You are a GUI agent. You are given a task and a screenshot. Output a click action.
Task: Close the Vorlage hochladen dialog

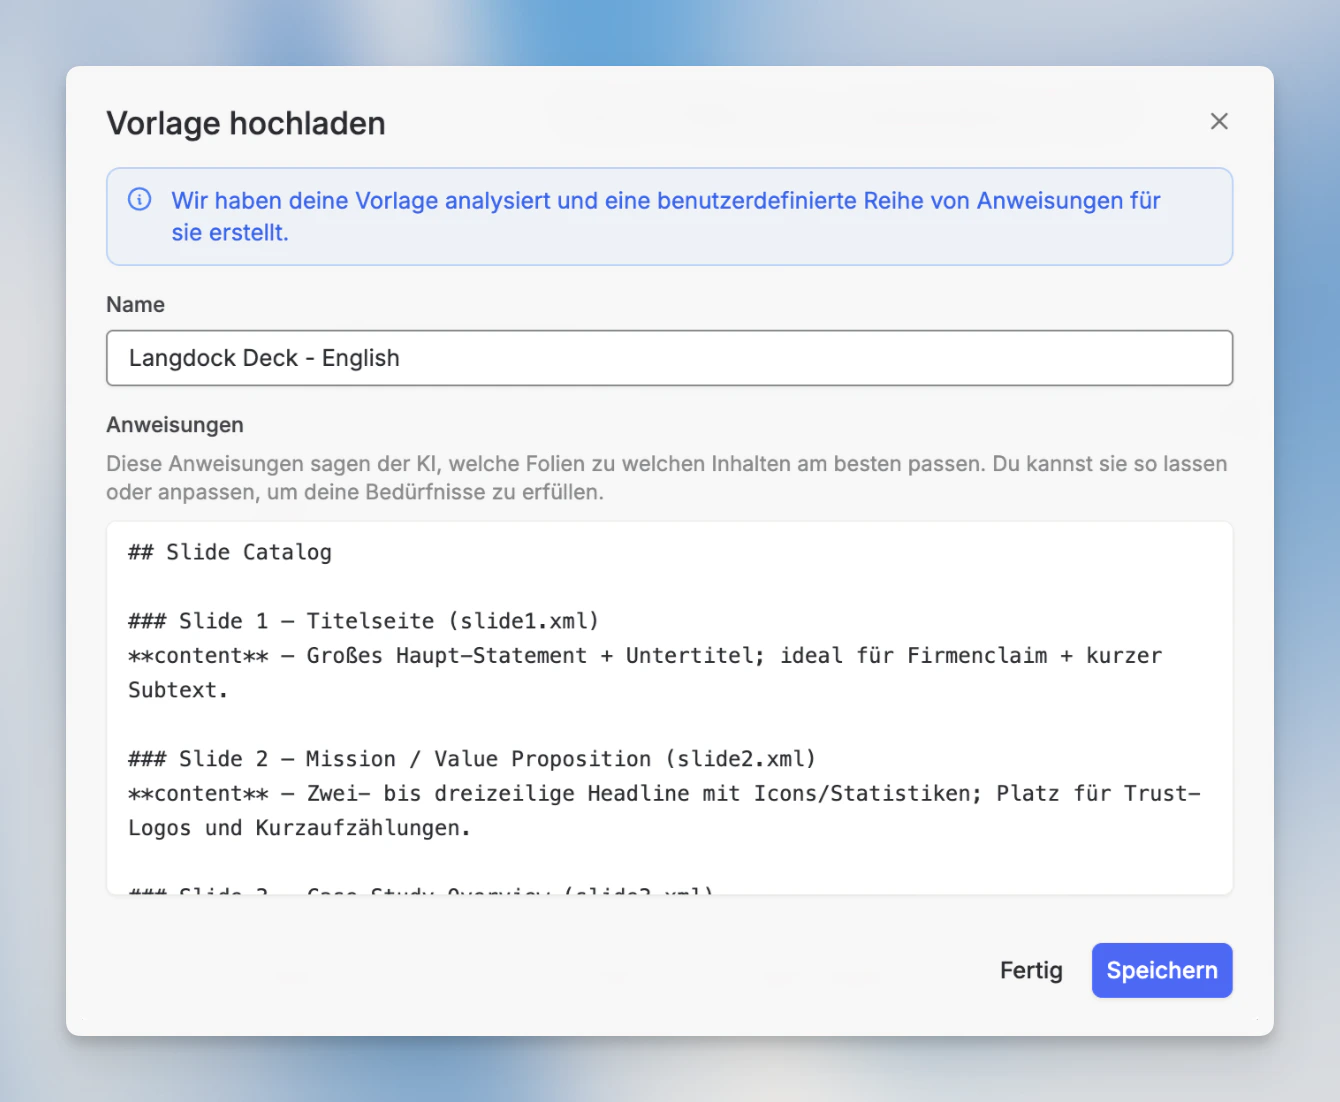pyautogui.click(x=1219, y=121)
